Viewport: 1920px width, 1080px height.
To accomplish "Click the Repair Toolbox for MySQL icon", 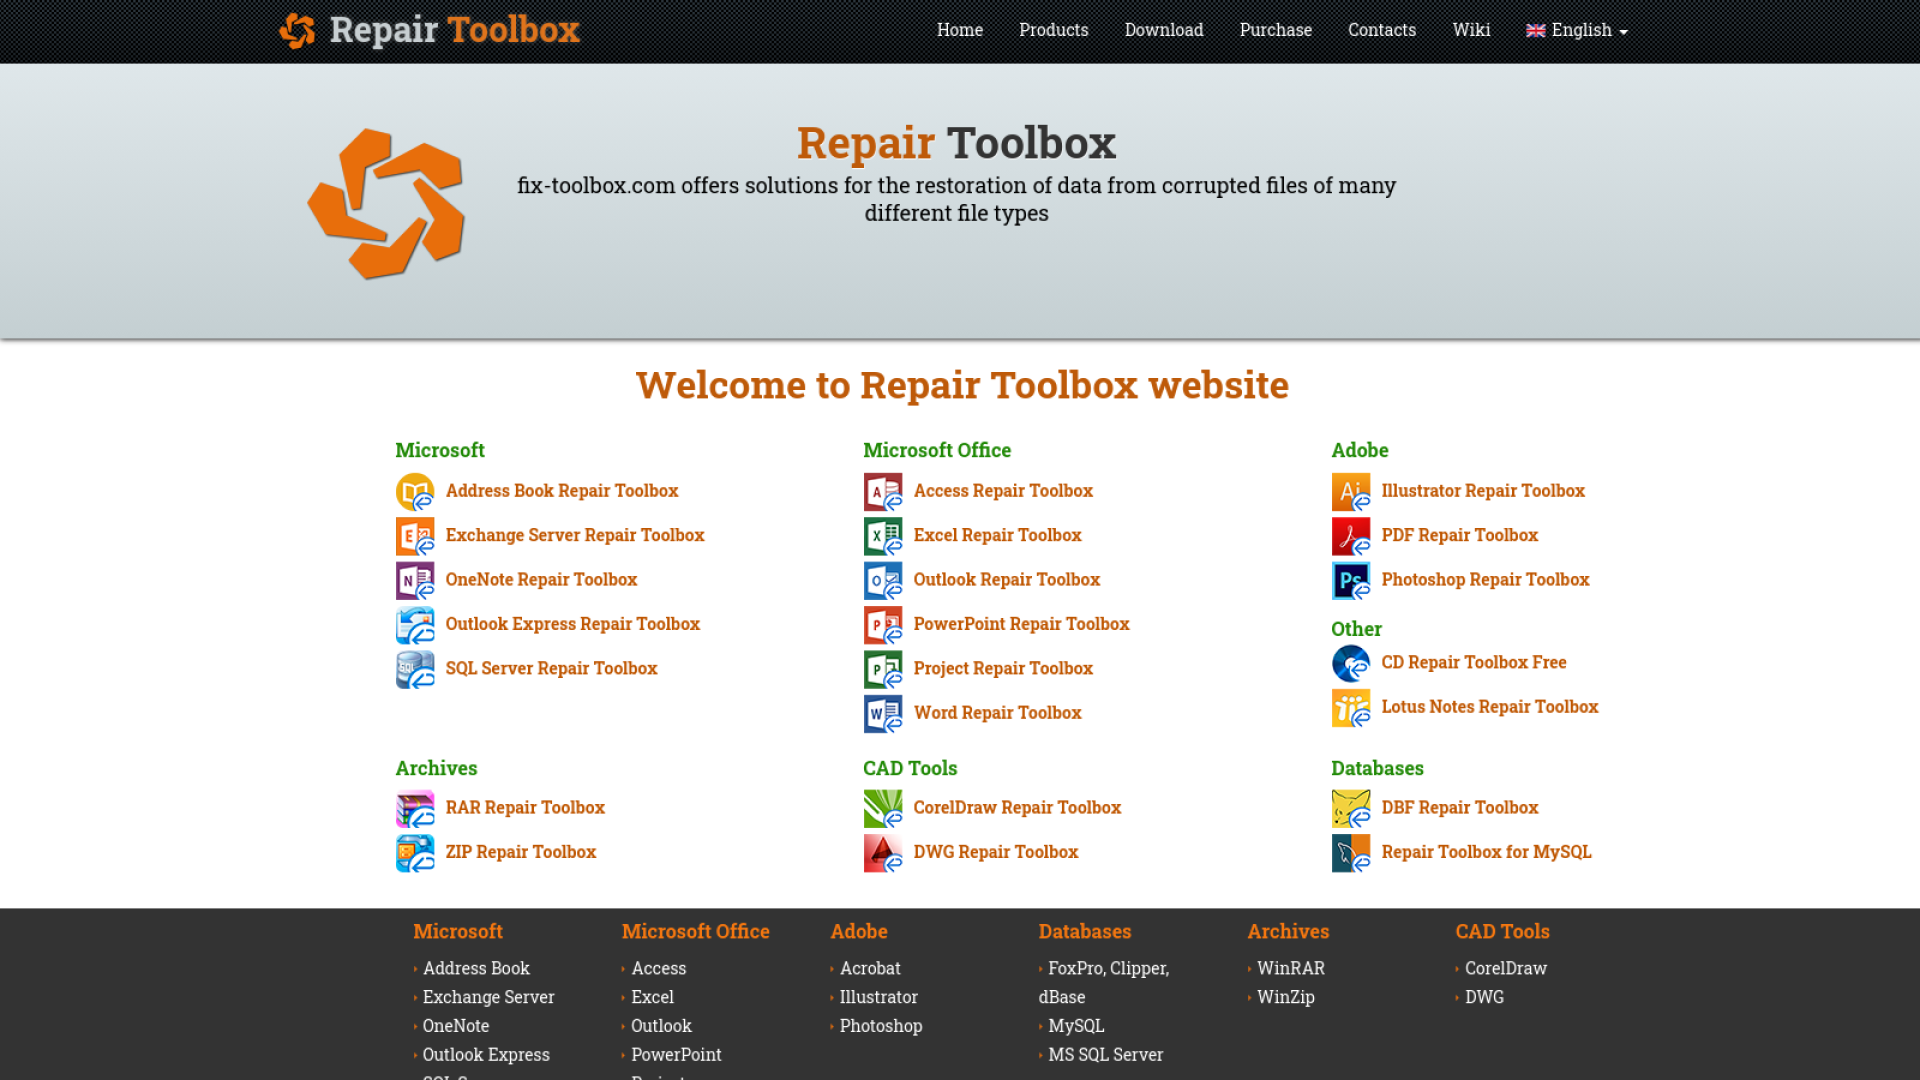I will pyautogui.click(x=1350, y=852).
